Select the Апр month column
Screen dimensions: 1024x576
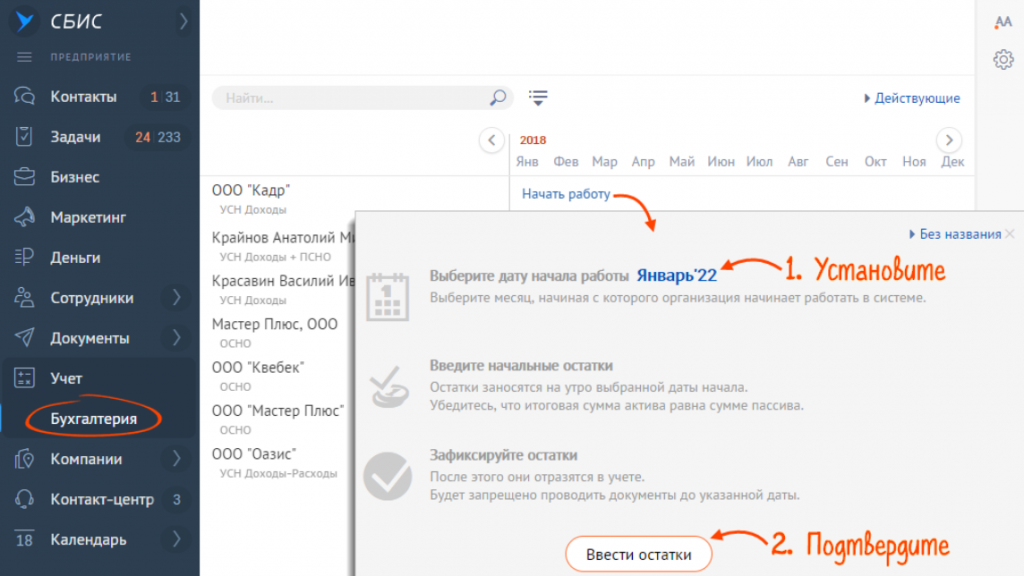[x=643, y=161]
